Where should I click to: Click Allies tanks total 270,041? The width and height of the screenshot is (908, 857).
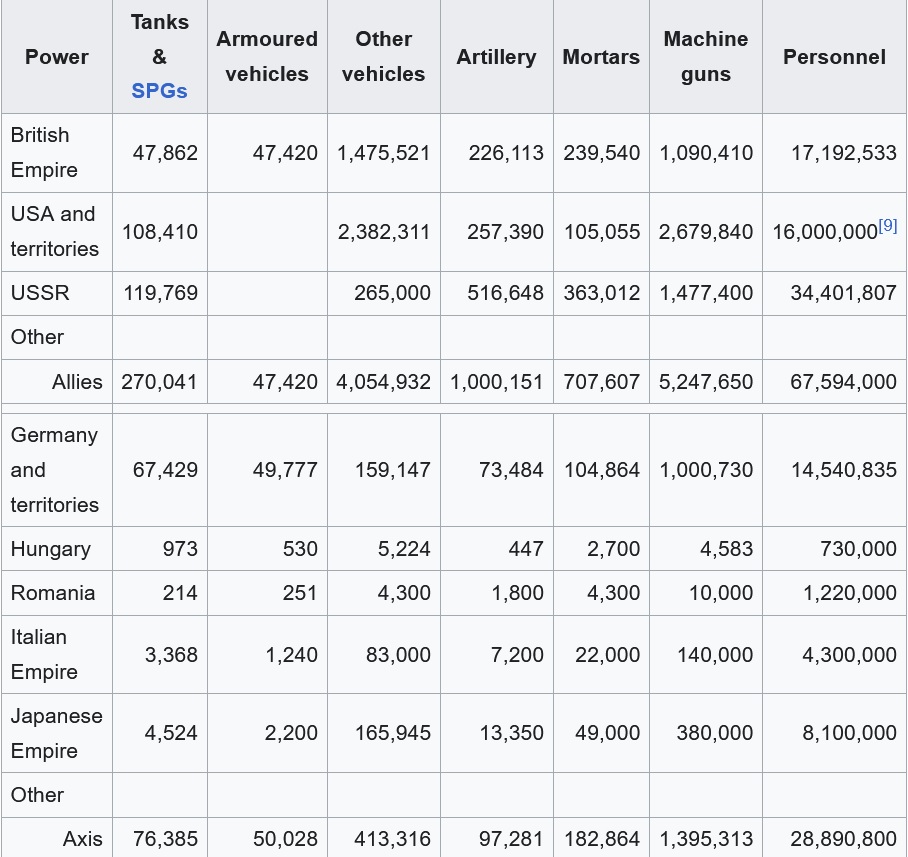click(159, 382)
